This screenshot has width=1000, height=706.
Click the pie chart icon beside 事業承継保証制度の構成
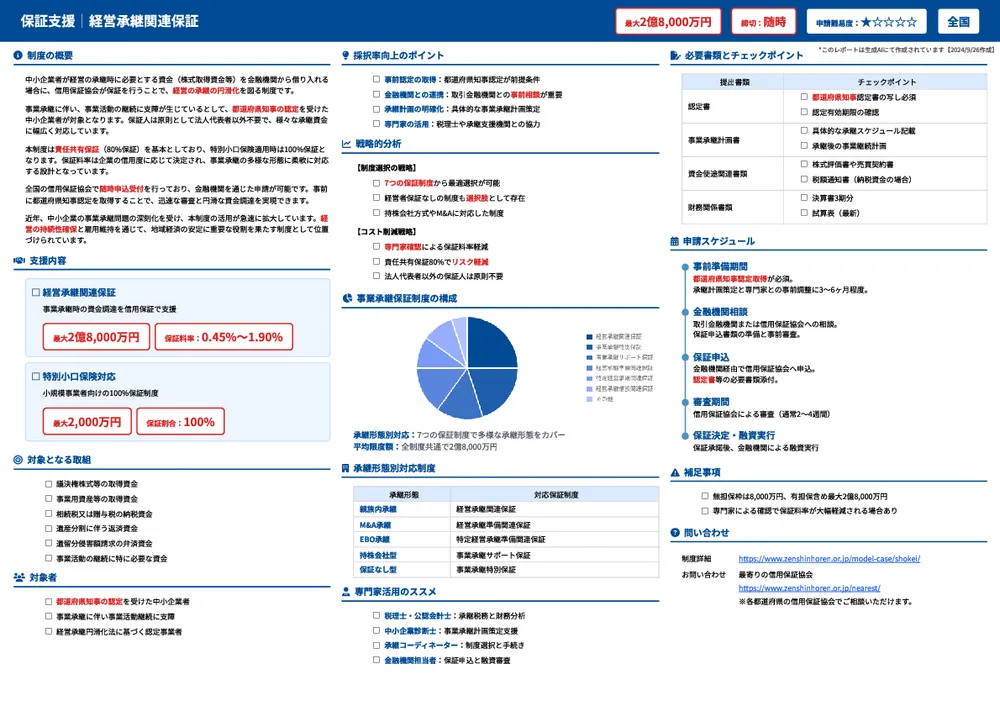pyautogui.click(x=345, y=298)
